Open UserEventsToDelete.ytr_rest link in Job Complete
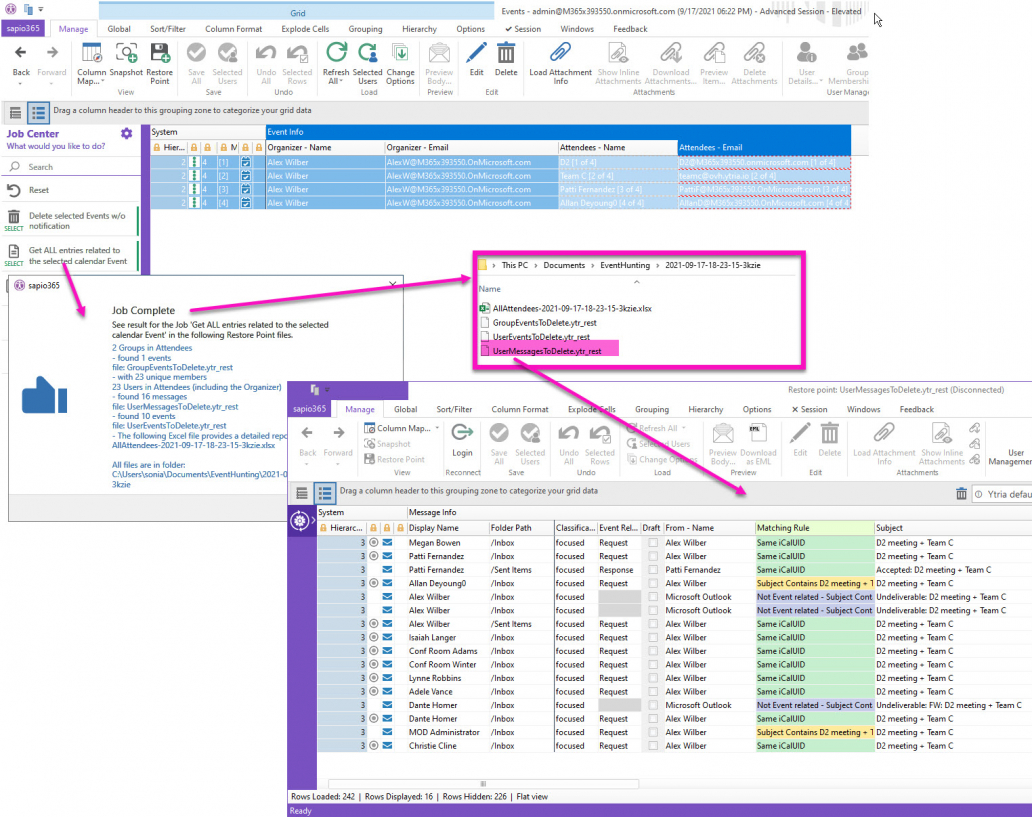1032x817 pixels. tap(176, 426)
